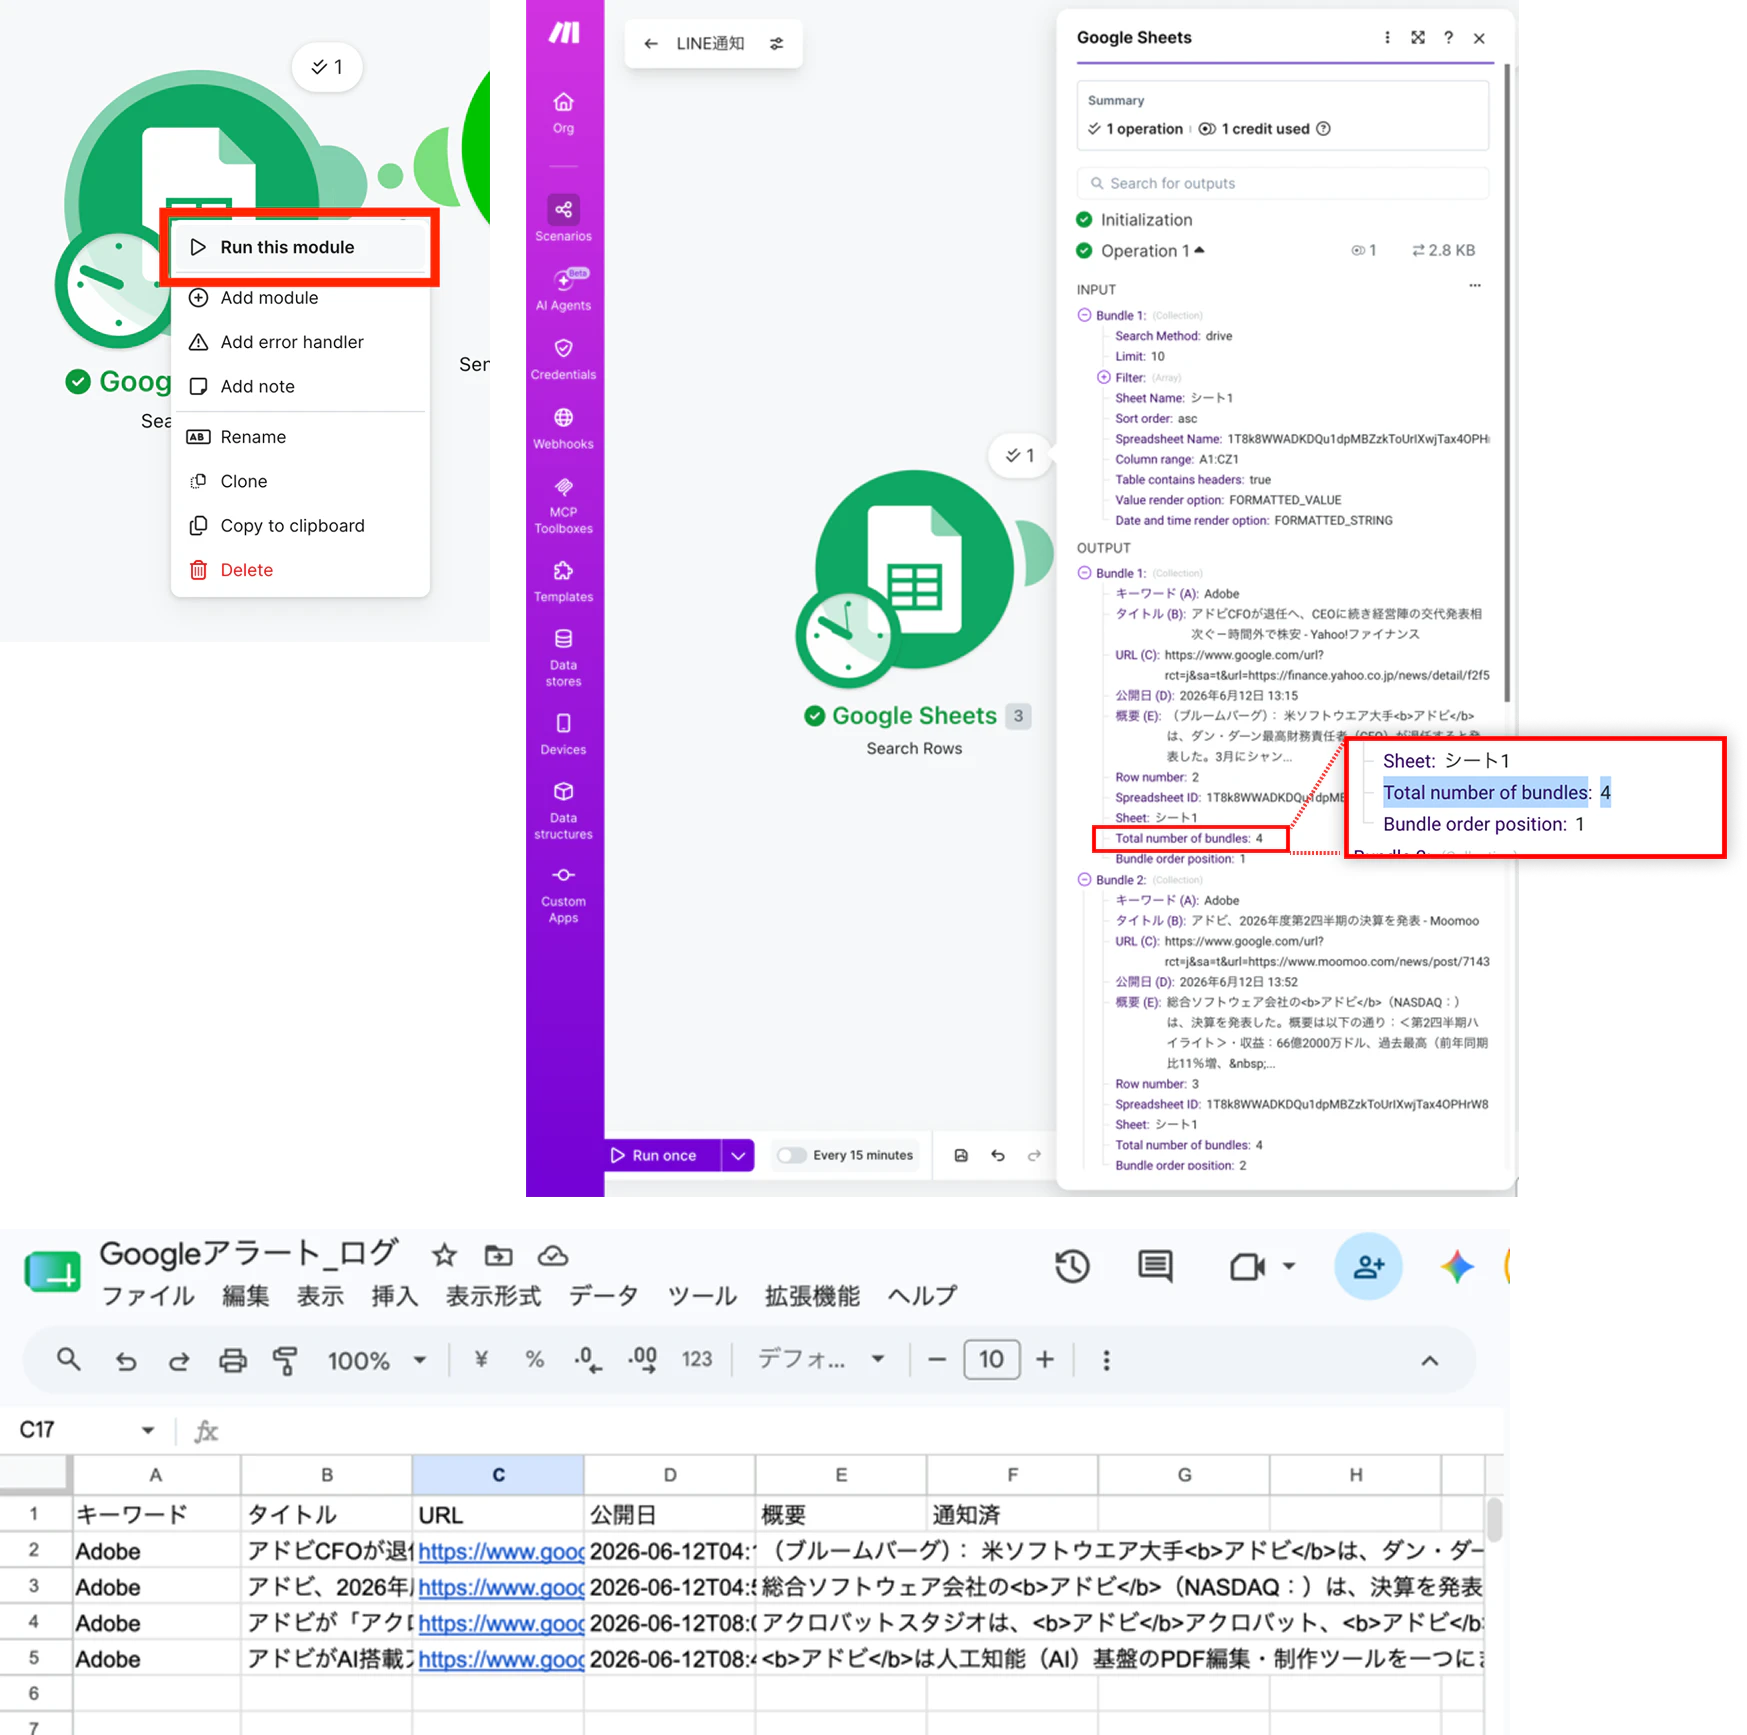
Task: Open Custom Apps in the sidebar
Action: [563, 894]
